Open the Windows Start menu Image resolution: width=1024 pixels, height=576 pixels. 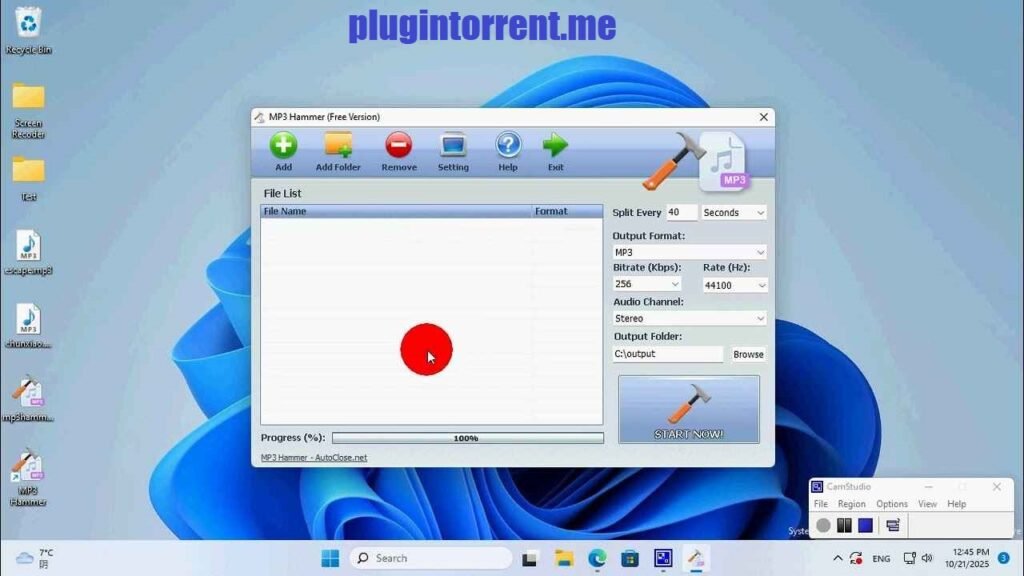click(x=330, y=558)
